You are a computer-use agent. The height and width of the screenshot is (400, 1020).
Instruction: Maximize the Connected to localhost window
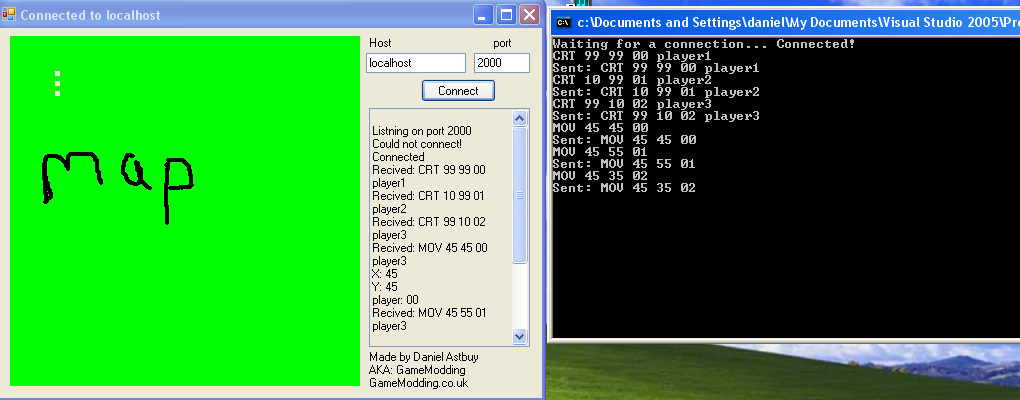click(x=506, y=15)
